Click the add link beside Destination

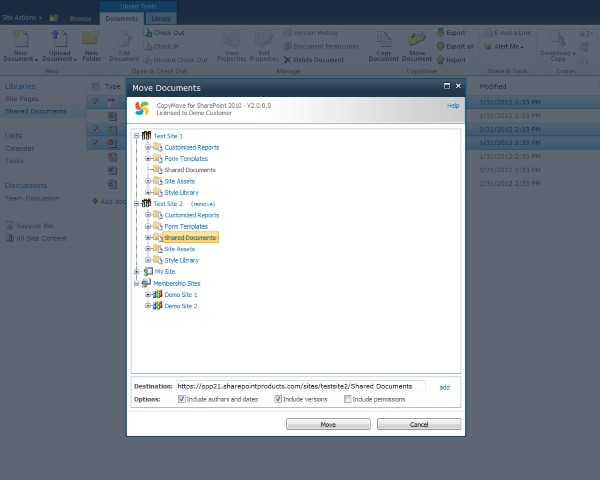[x=444, y=387]
